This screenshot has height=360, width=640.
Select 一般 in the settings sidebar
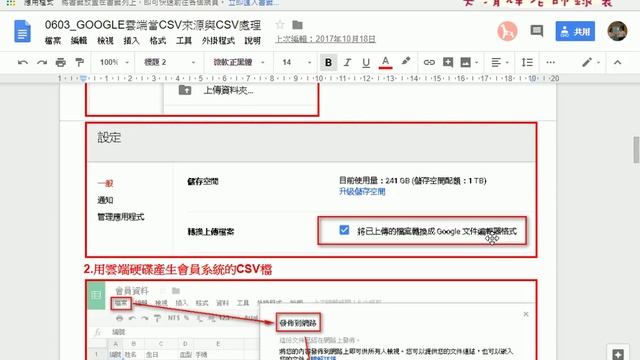point(105,183)
